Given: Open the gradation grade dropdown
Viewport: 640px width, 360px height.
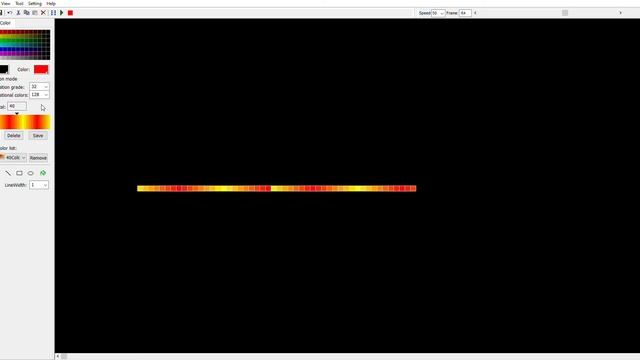Looking at the screenshot, I should pyautogui.click(x=39, y=87).
